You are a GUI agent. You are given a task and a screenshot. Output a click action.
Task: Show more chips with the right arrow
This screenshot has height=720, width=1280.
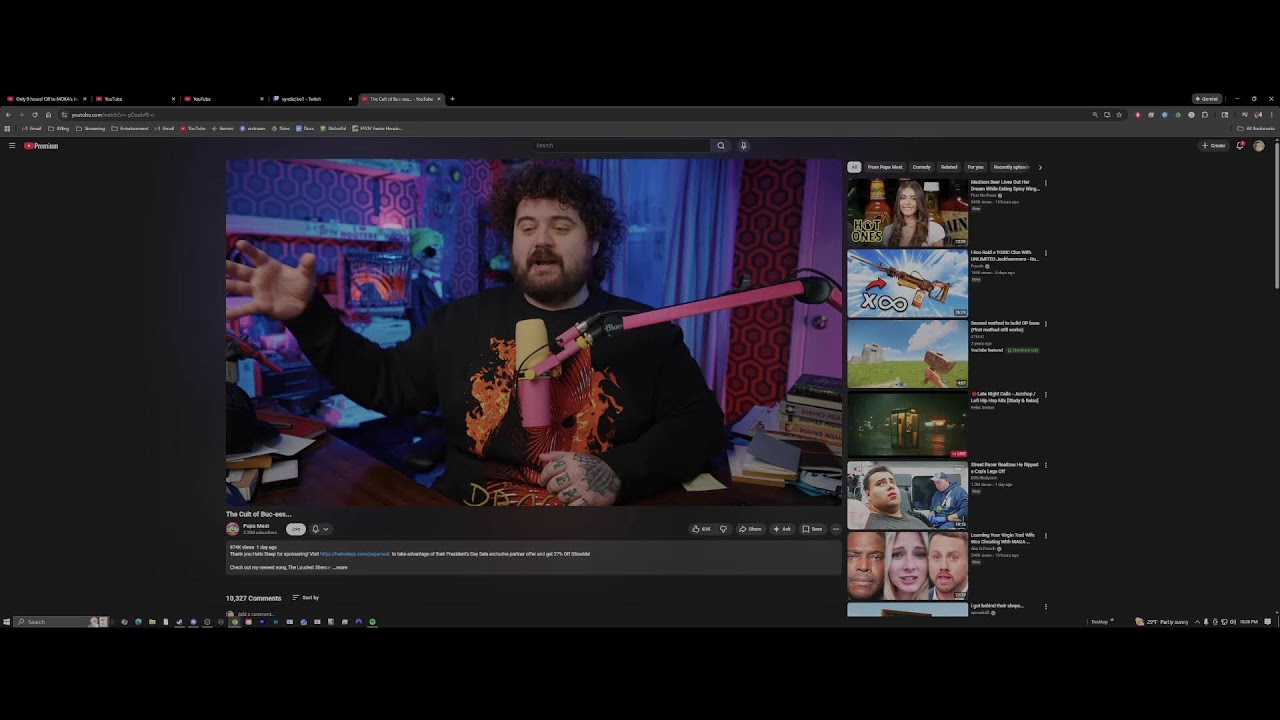coord(1040,167)
